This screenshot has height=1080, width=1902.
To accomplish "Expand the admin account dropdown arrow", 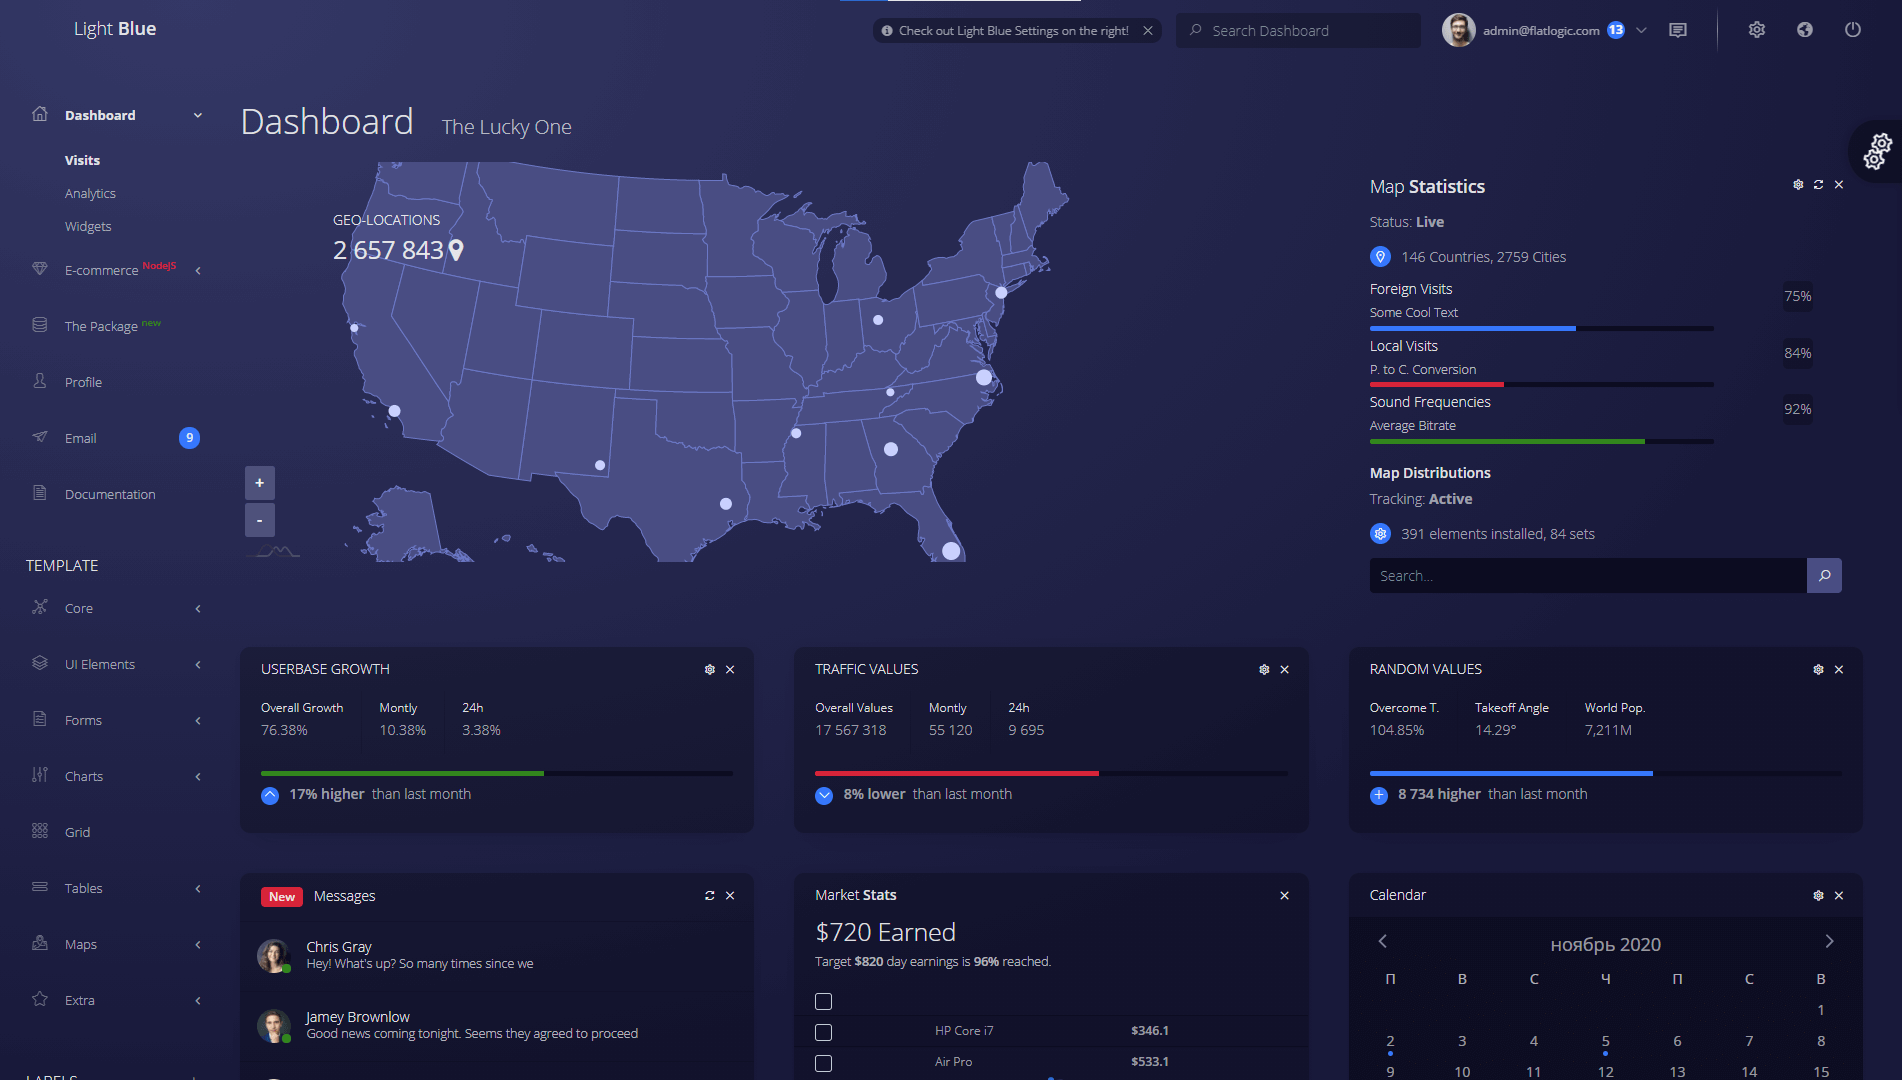I will pyautogui.click(x=1641, y=30).
